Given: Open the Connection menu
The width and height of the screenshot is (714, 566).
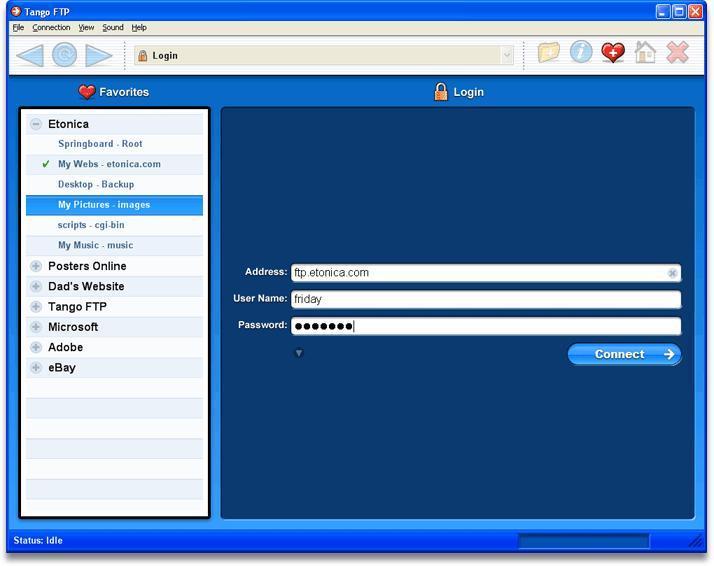Looking at the screenshot, I should (51, 27).
